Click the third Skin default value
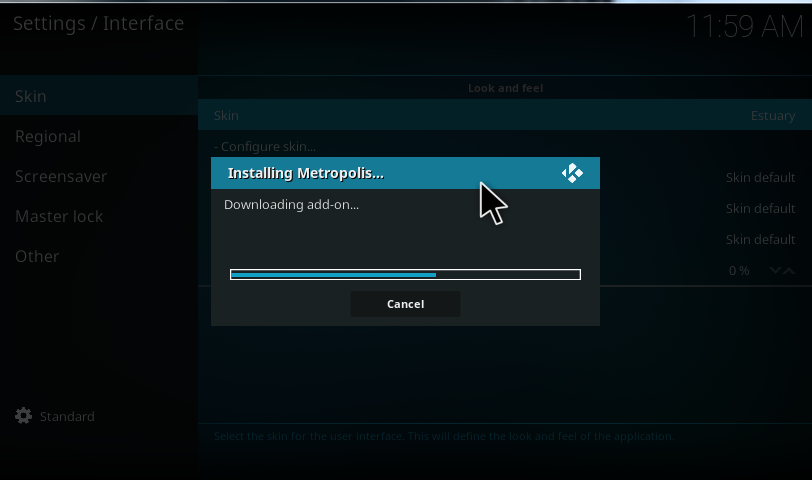812x480 pixels. click(760, 240)
